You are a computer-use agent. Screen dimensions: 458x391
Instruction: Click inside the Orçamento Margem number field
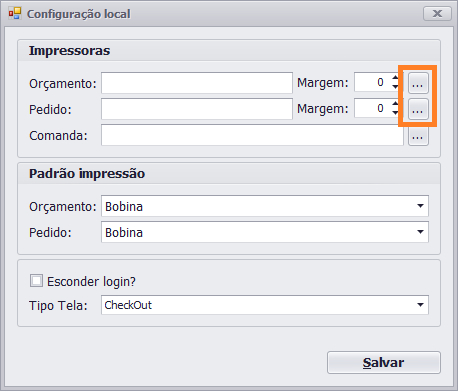[x=373, y=82]
